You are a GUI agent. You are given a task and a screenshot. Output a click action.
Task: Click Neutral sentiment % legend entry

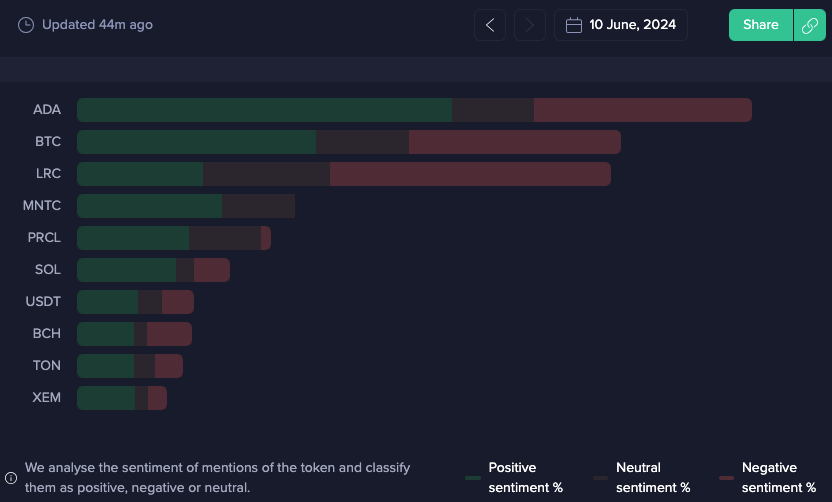(642, 478)
